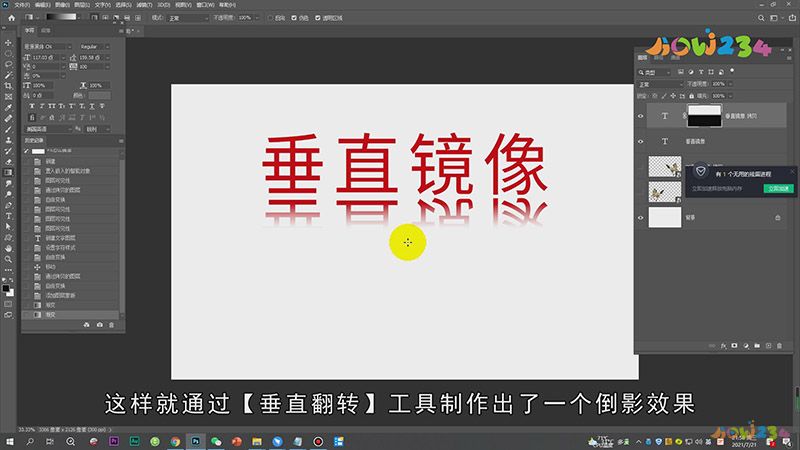
Task: Toggle the 透明区域 transparency checkbox
Action: click(x=318, y=18)
